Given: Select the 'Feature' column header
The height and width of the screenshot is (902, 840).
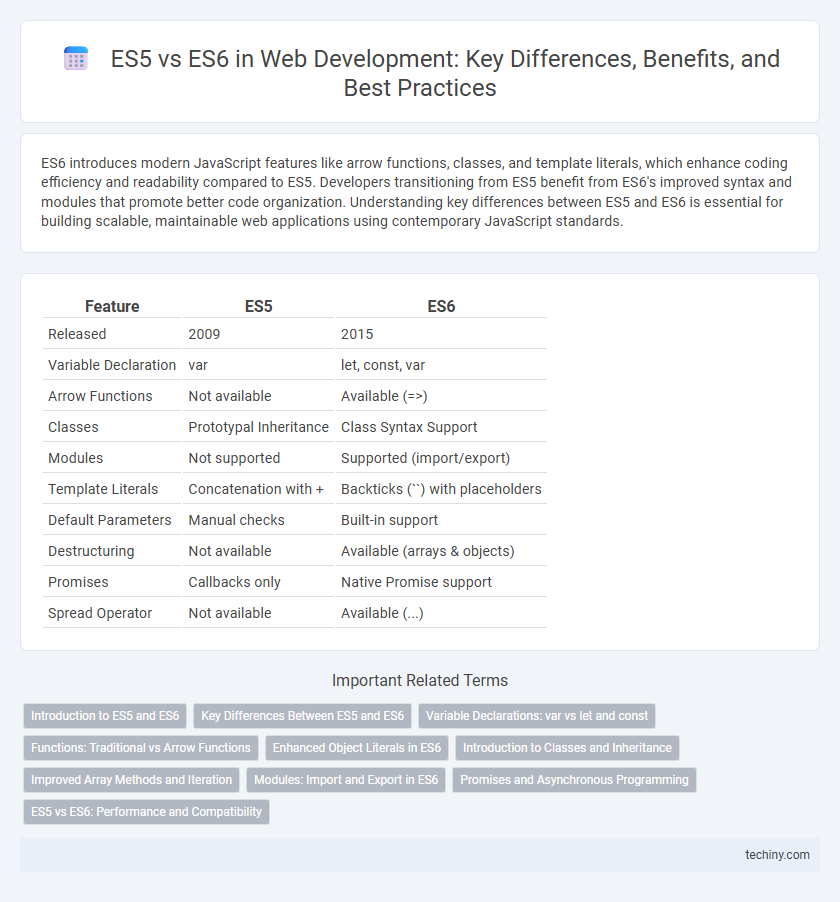Looking at the screenshot, I should [112, 306].
